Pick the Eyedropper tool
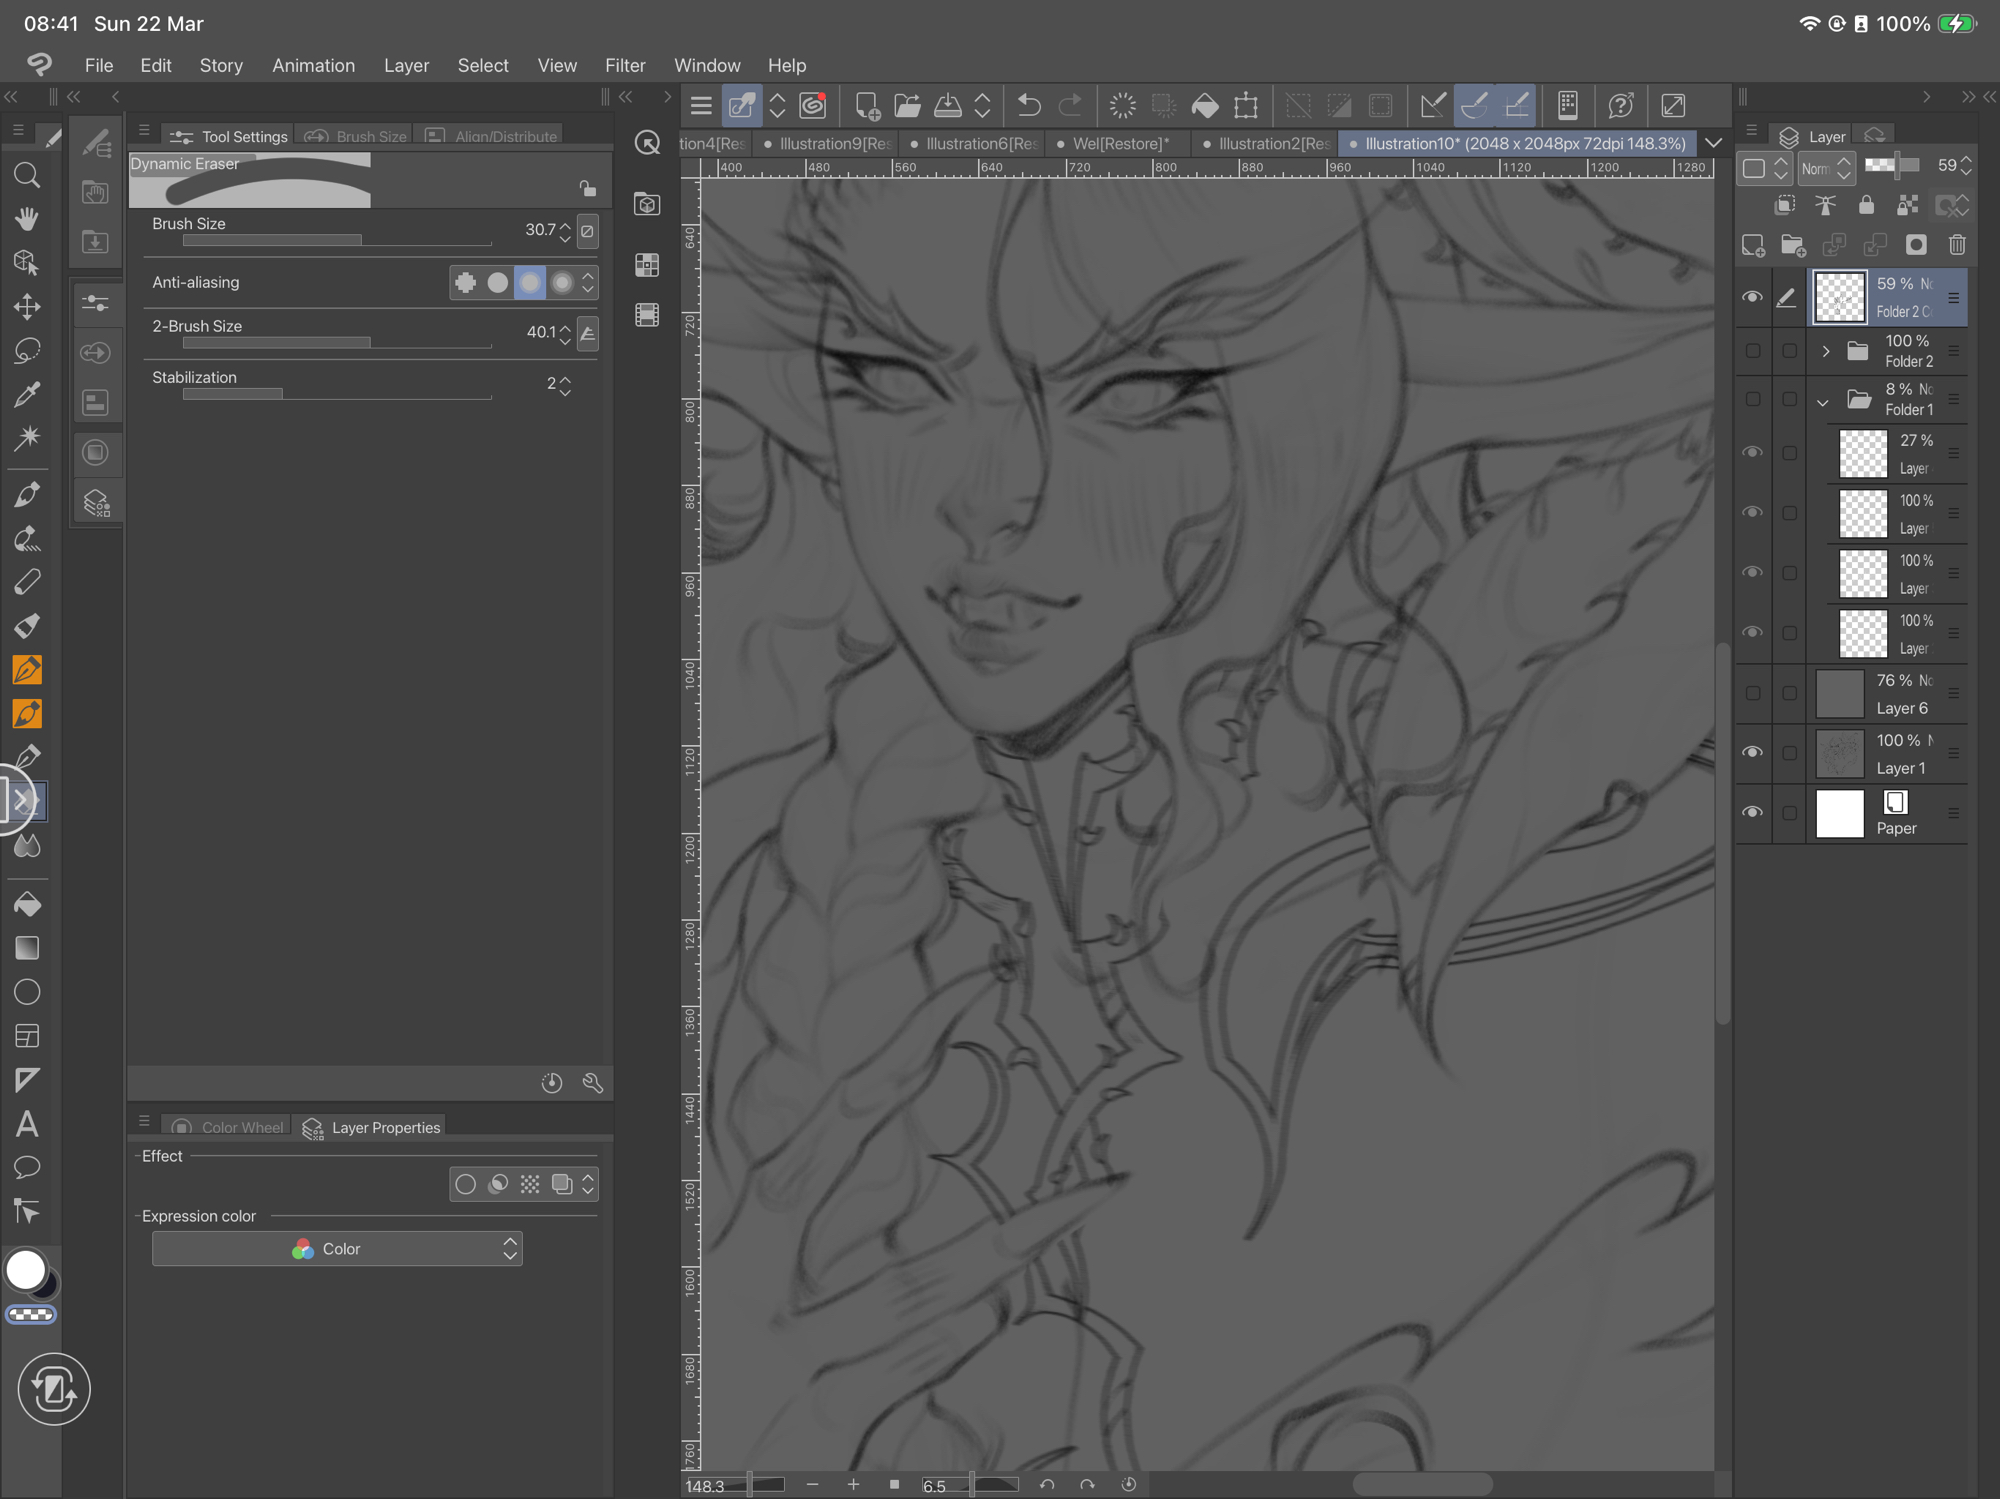The width and height of the screenshot is (2000, 1499). (27, 394)
